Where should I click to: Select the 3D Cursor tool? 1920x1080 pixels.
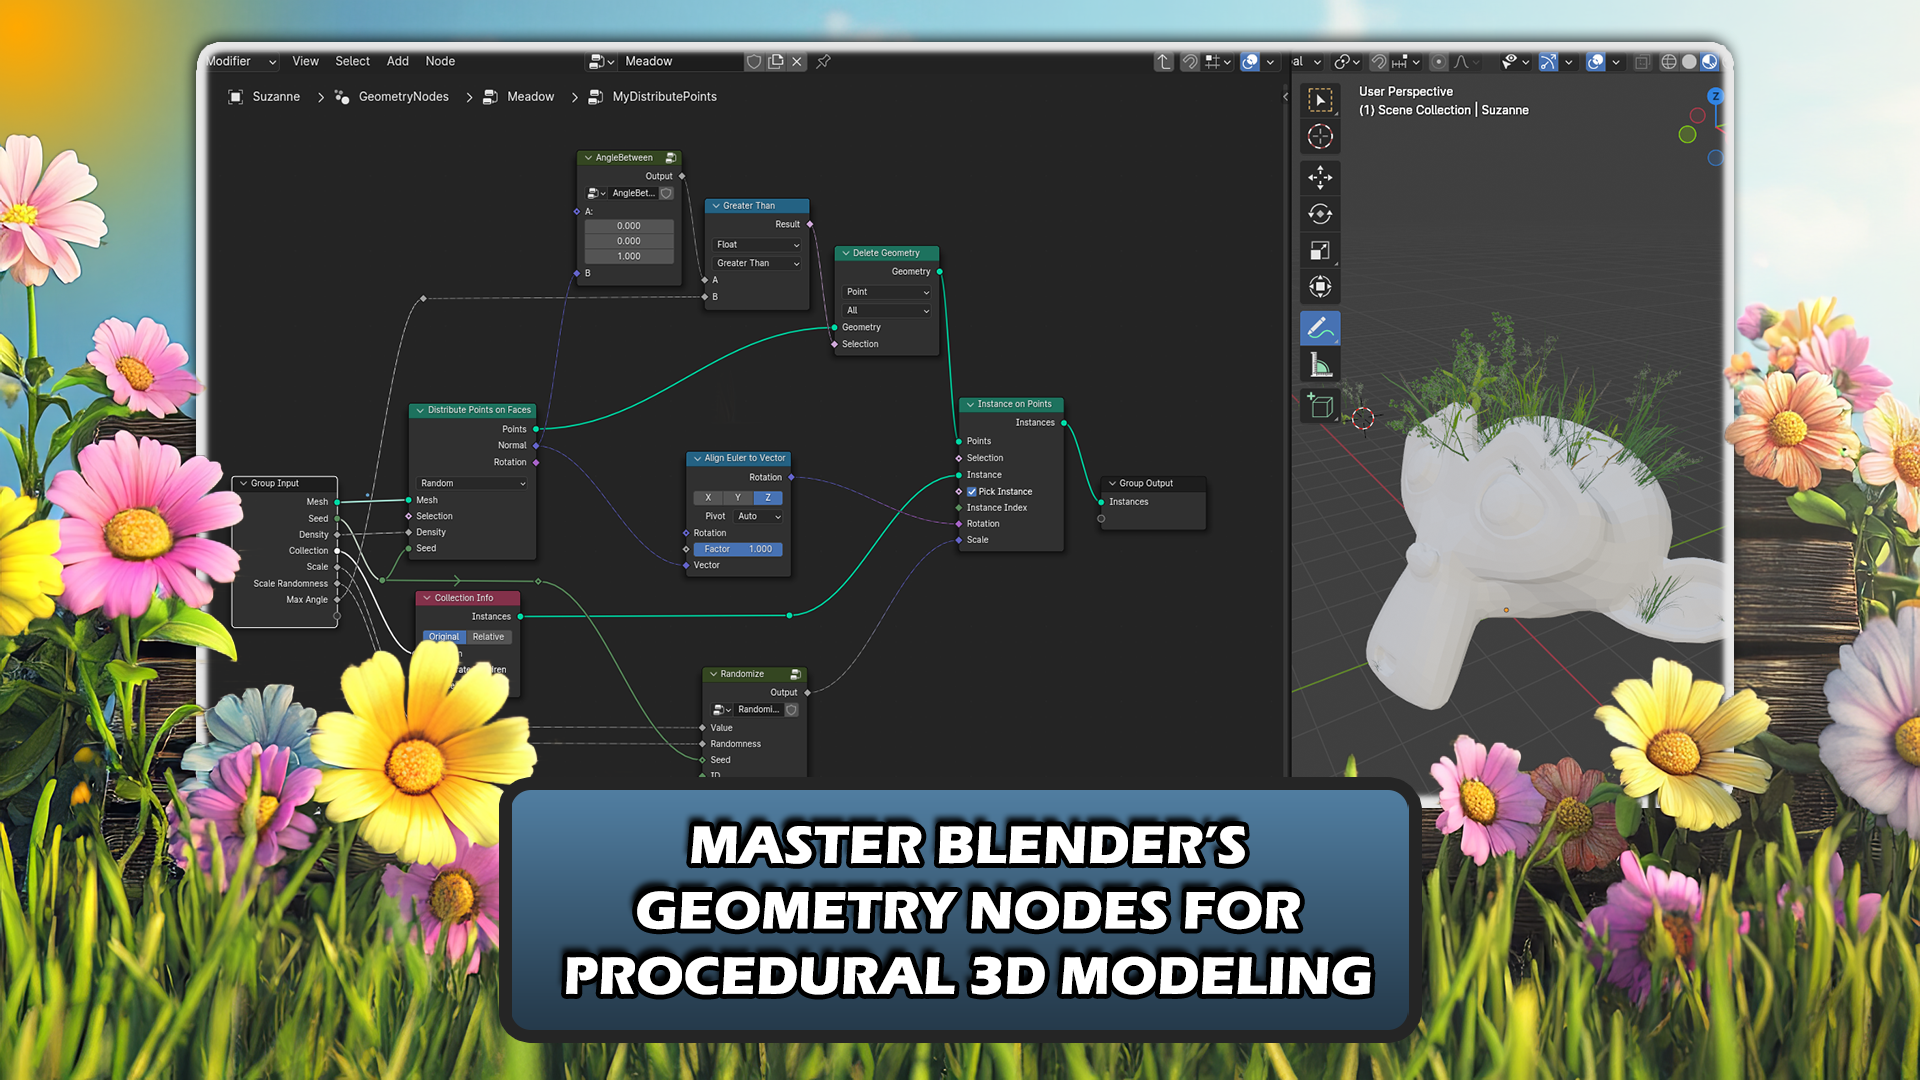(x=1320, y=137)
